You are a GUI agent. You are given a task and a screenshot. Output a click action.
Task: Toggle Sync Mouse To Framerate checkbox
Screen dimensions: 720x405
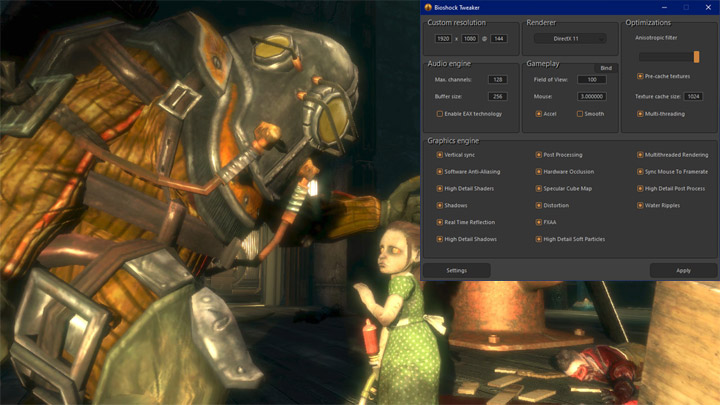pyautogui.click(x=640, y=172)
